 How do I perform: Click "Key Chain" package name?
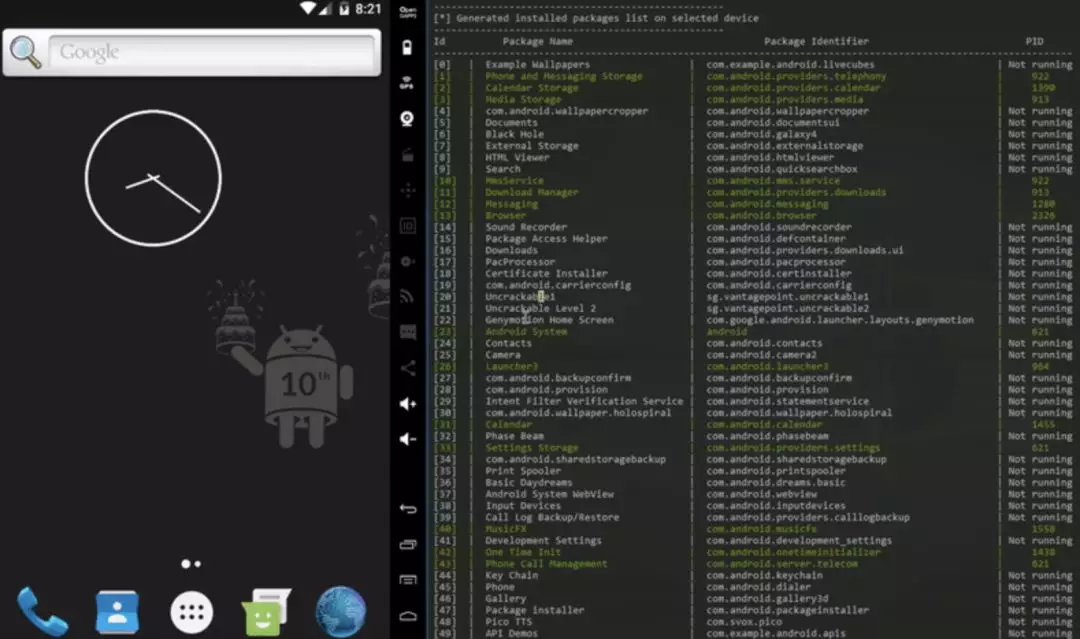coord(511,576)
